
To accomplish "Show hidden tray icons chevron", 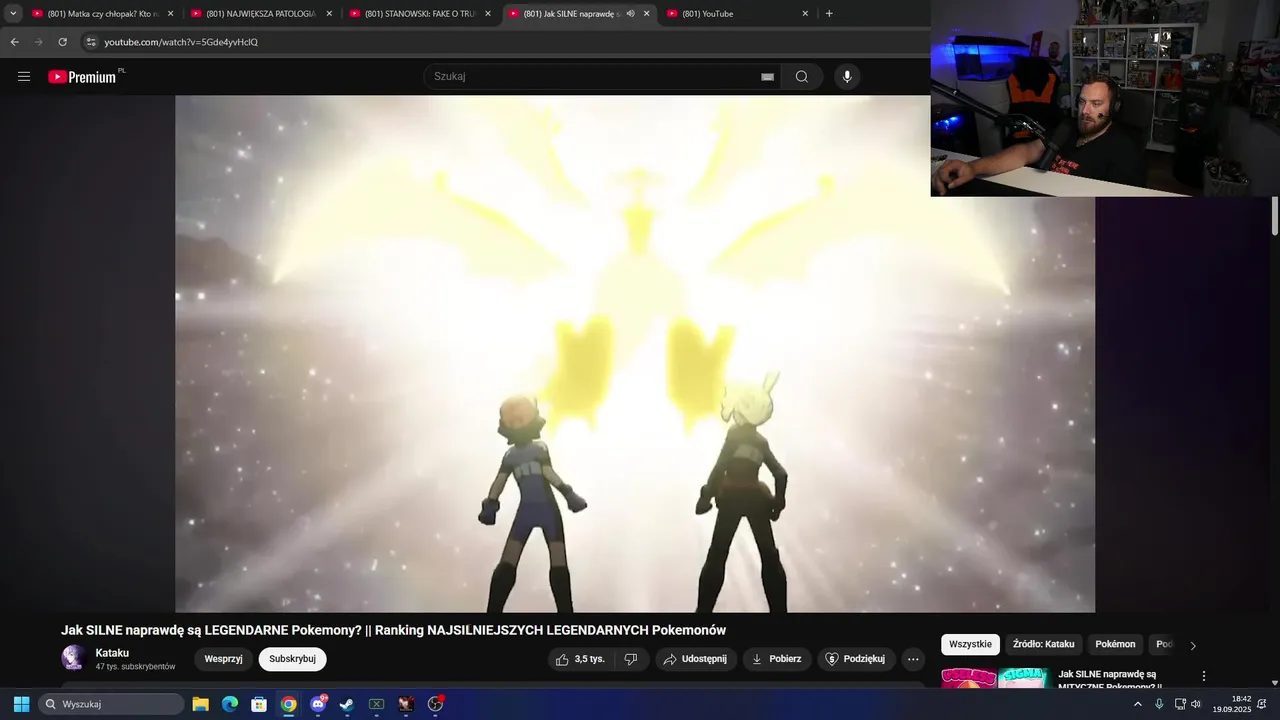I will point(1137,704).
